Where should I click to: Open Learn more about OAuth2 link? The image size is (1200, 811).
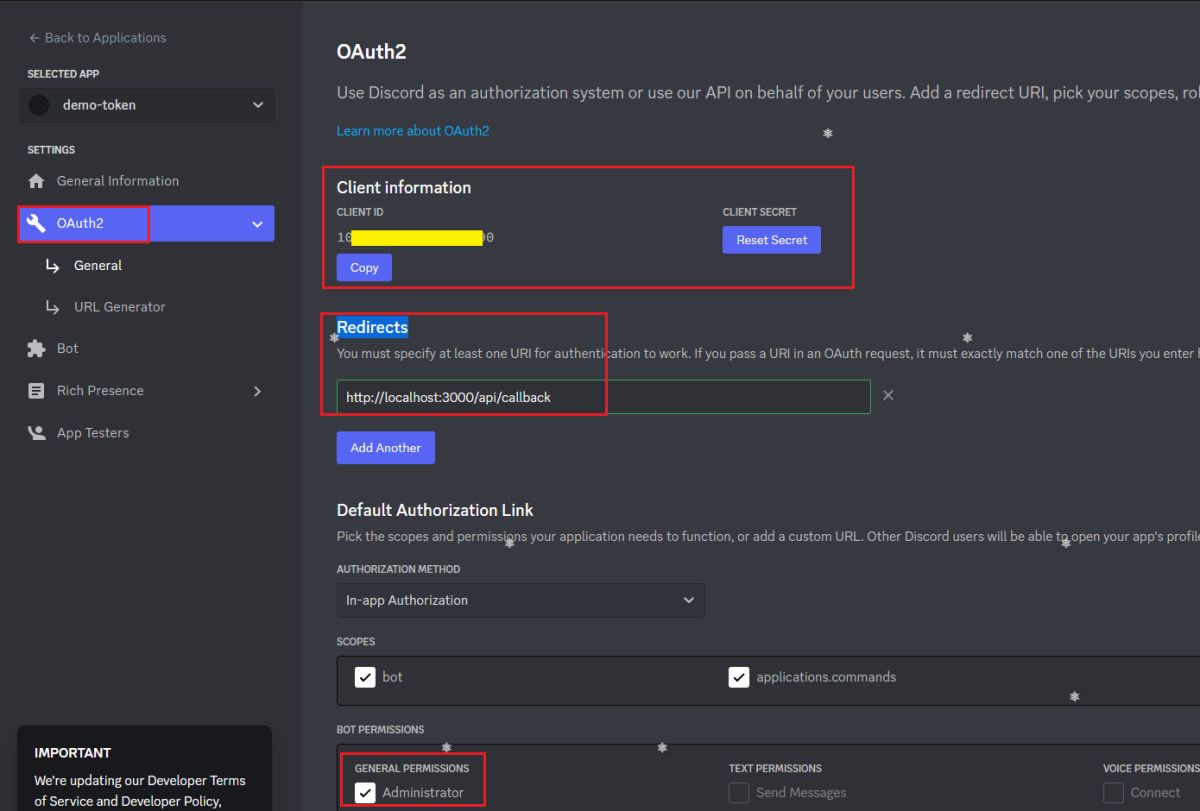pos(413,131)
